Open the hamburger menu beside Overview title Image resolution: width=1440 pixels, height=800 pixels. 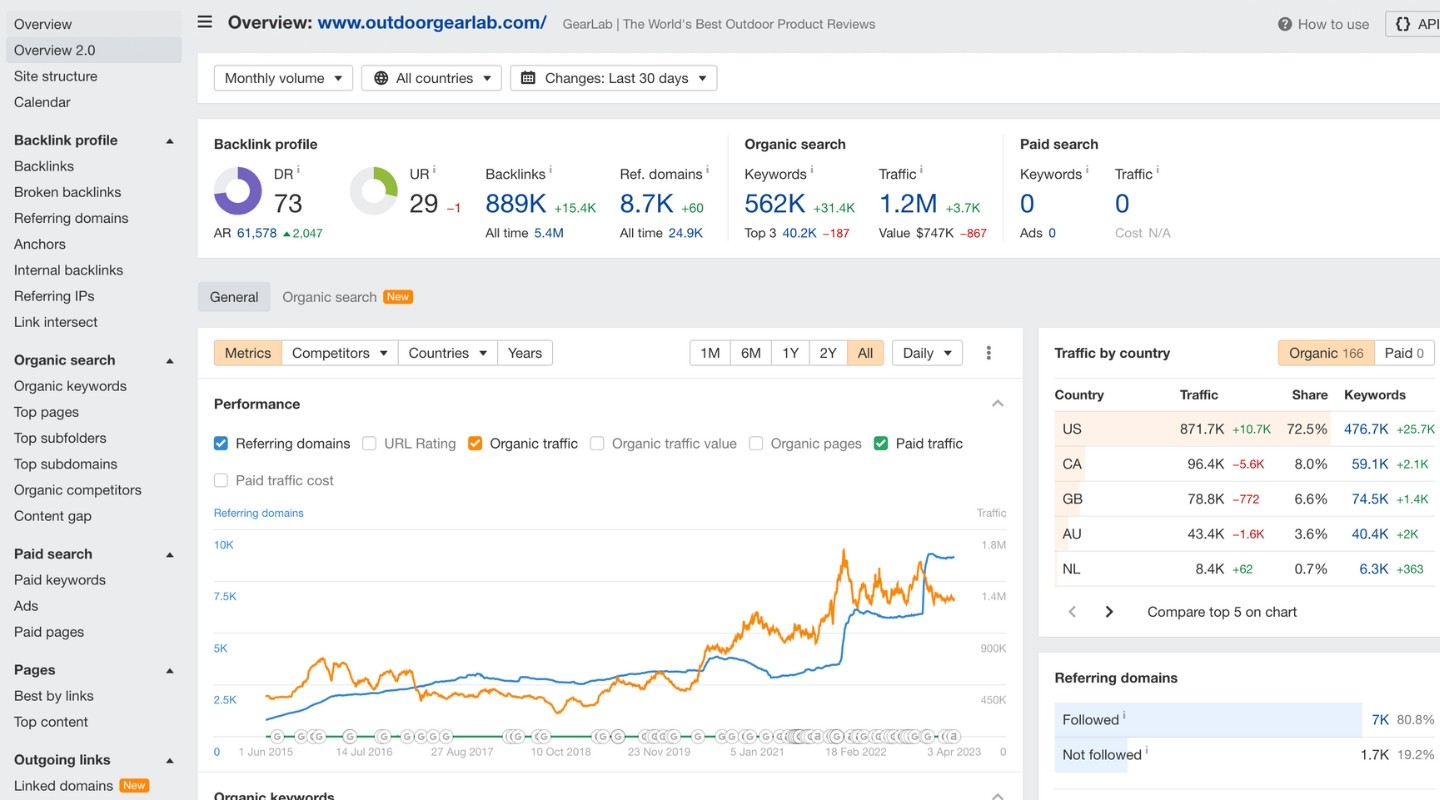click(x=205, y=22)
